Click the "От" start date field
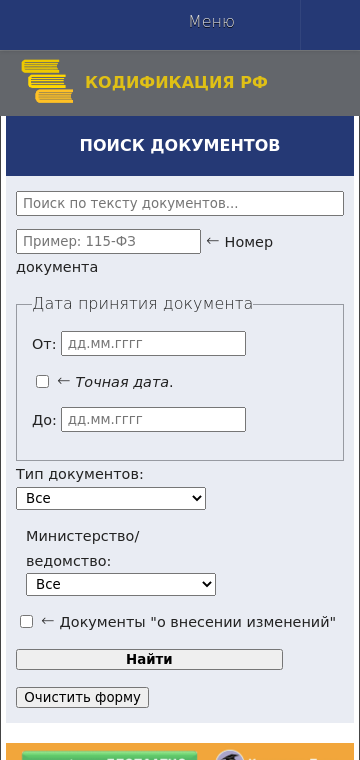This screenshot has width=360, height=760. [x=153, y=344]
